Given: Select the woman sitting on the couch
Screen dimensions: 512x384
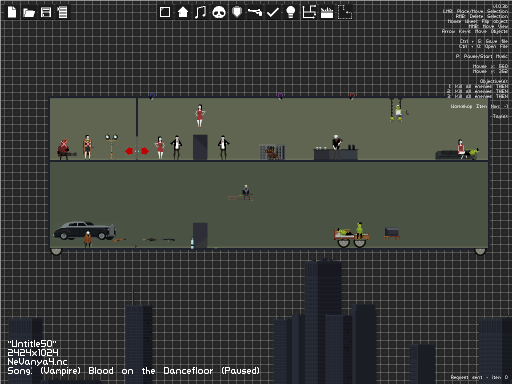Looking at the screenshot, I should pyautogui.click(x=461, y=148).
